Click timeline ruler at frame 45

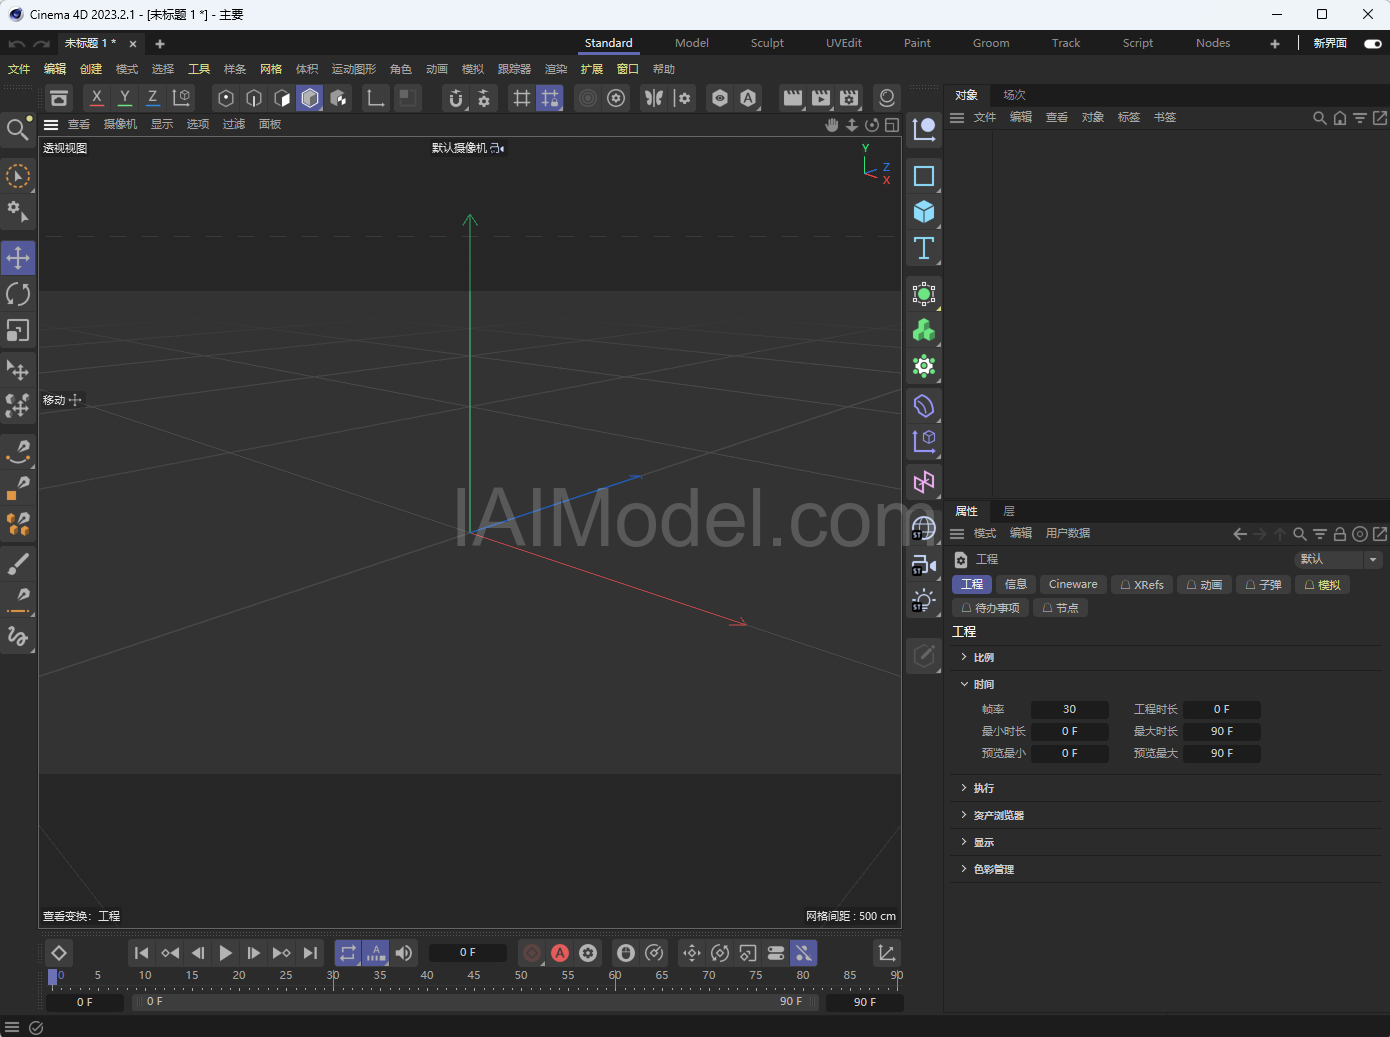(x=474, y=977)
